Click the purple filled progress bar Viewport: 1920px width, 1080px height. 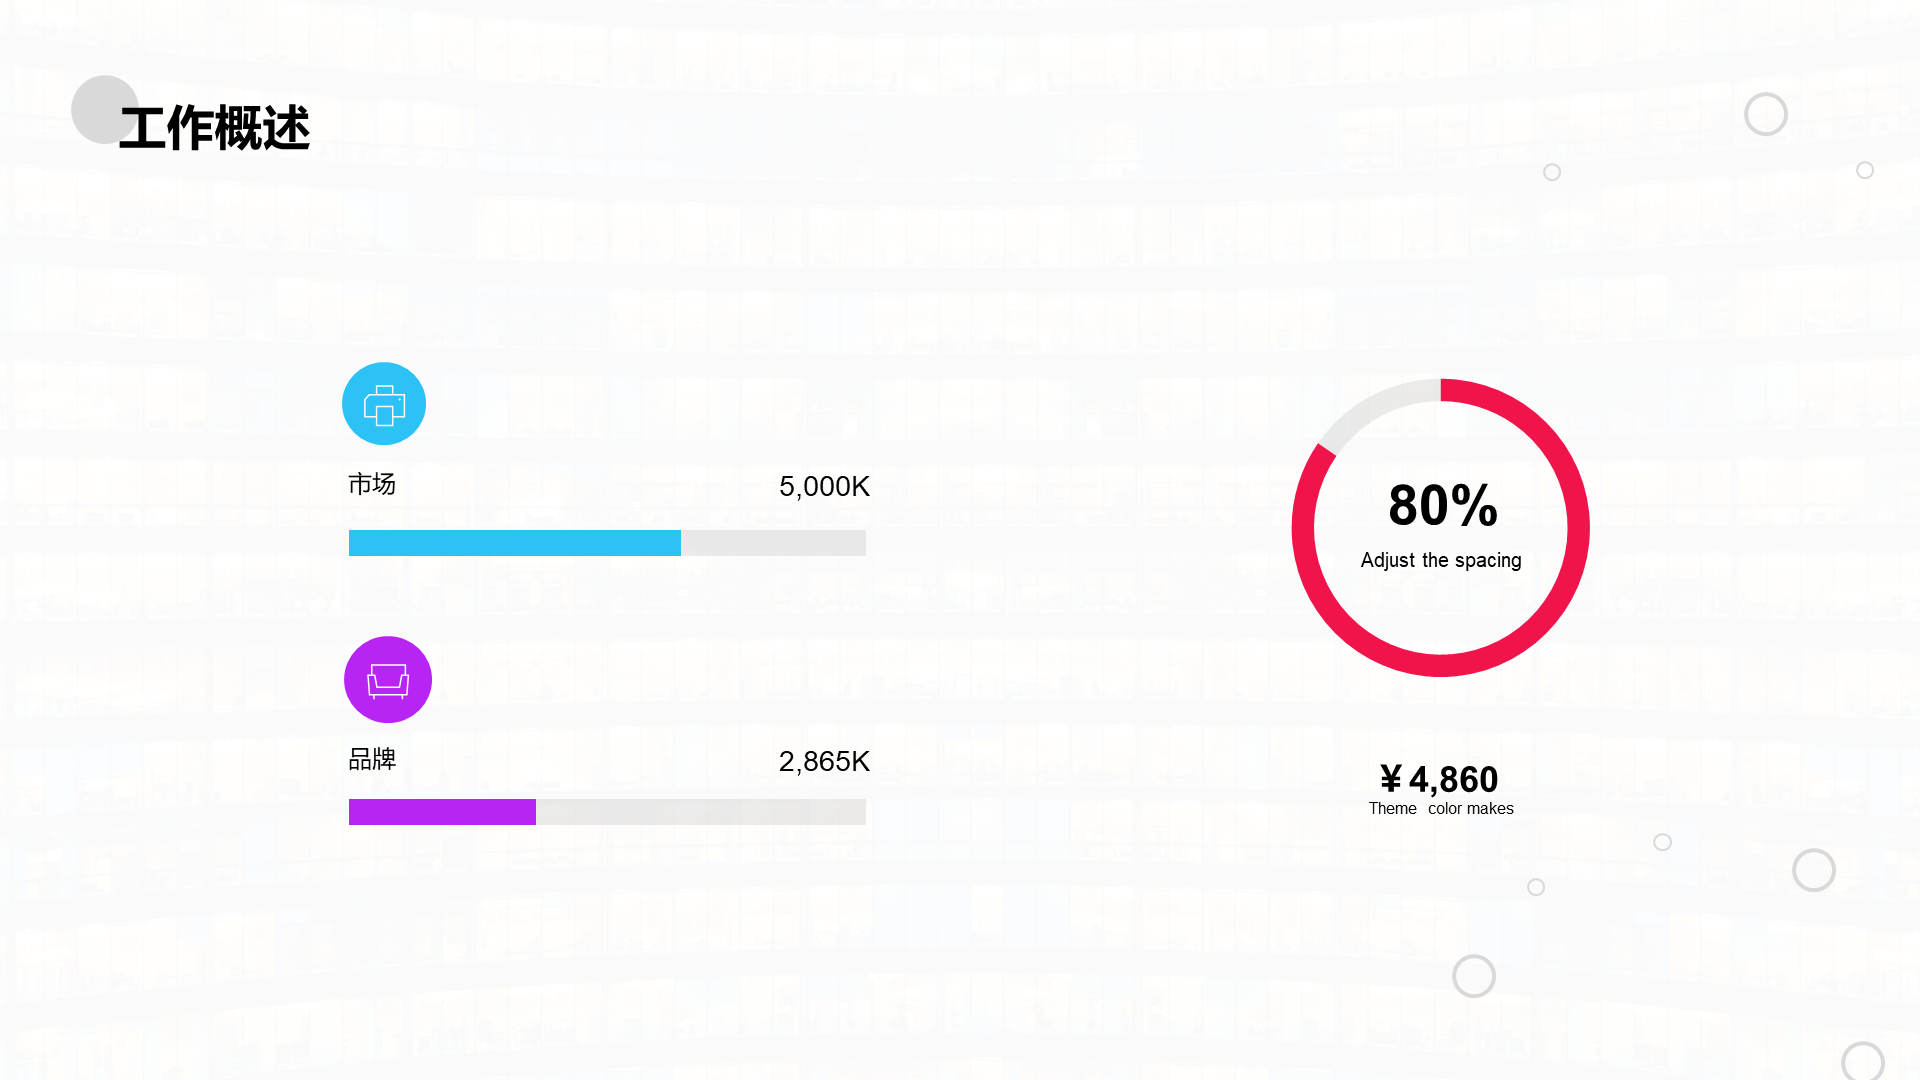click(442, 812)
